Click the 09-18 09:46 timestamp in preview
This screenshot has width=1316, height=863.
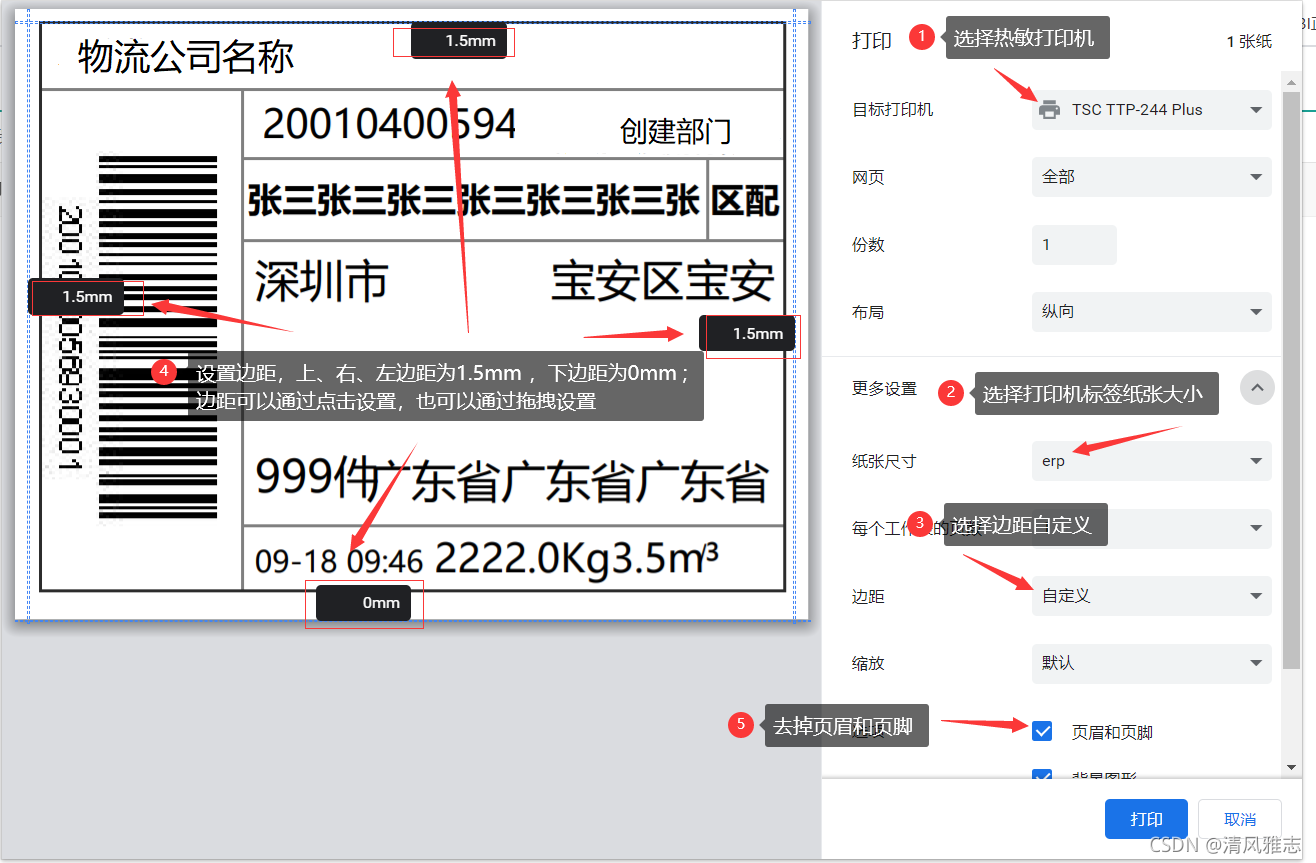(x=339, y=561)
